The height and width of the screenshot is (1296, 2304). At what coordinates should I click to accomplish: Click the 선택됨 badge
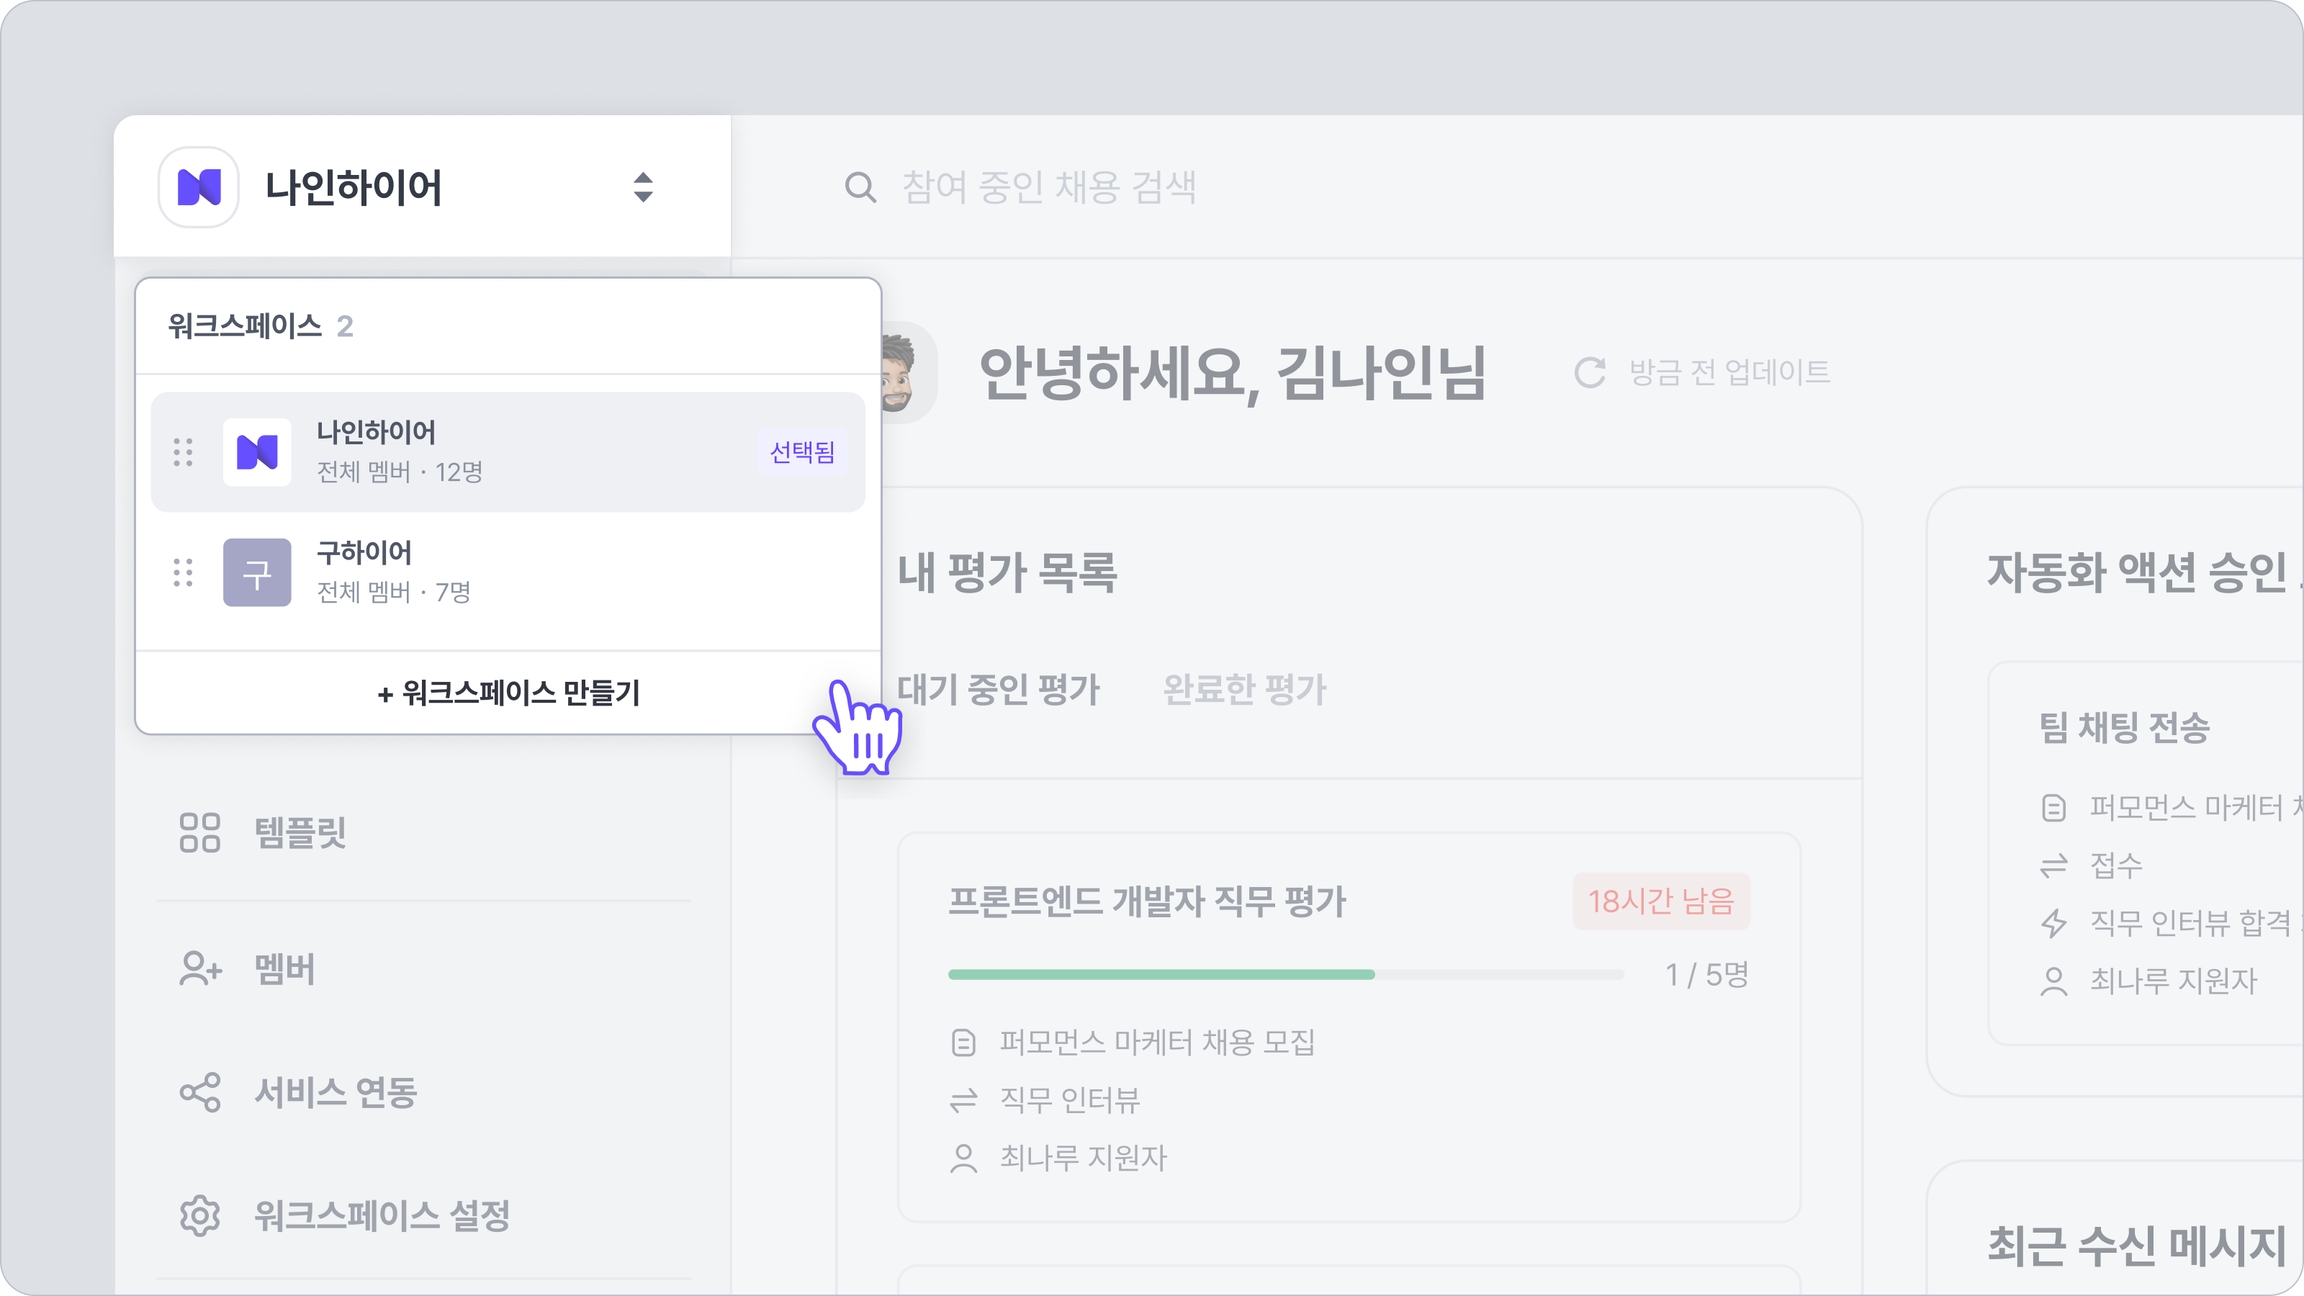[x=802, y=452]
